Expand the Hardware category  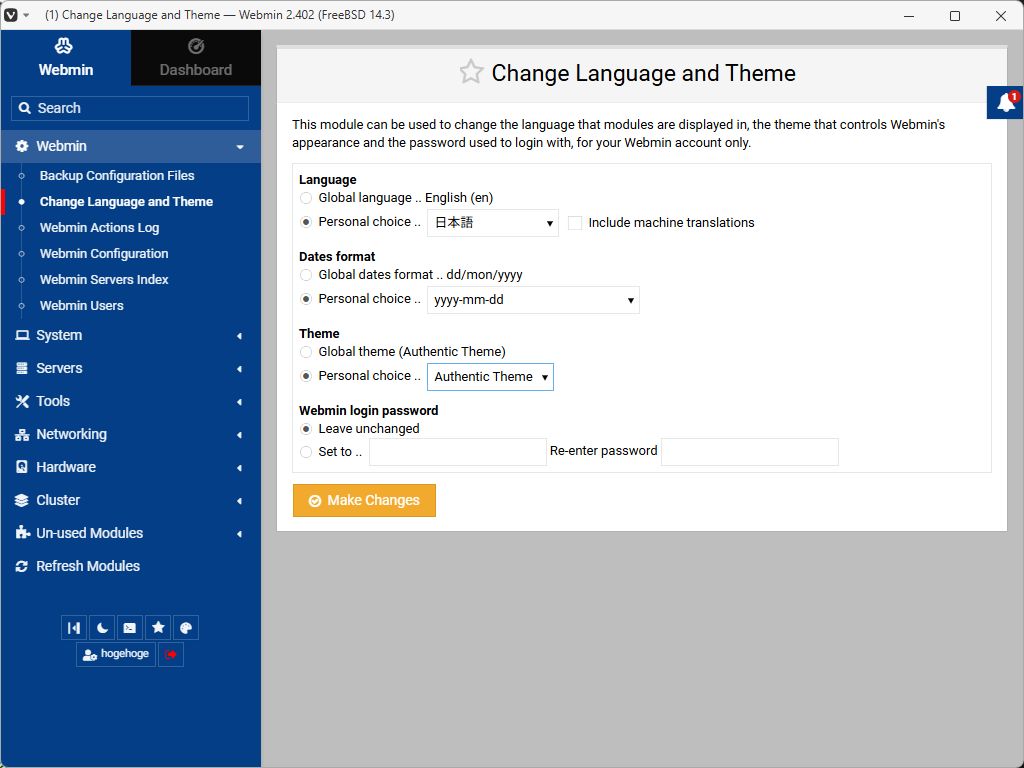(131, 468)
